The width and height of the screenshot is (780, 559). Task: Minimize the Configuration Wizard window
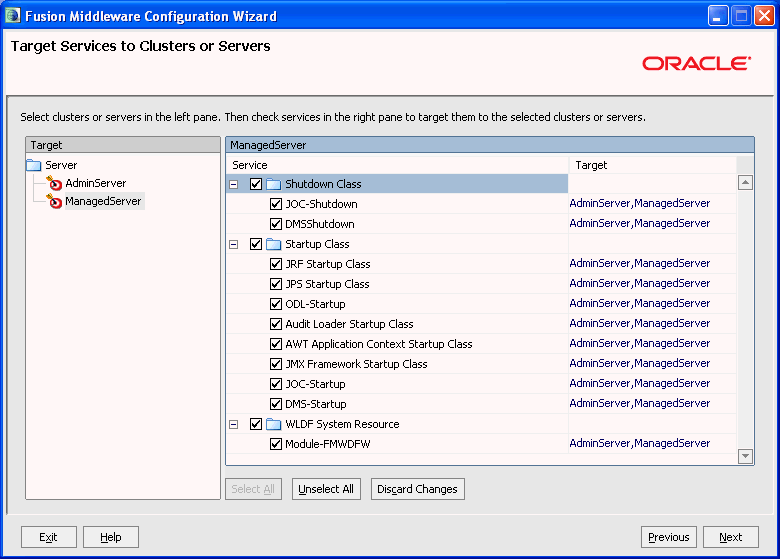coord(718,16)
